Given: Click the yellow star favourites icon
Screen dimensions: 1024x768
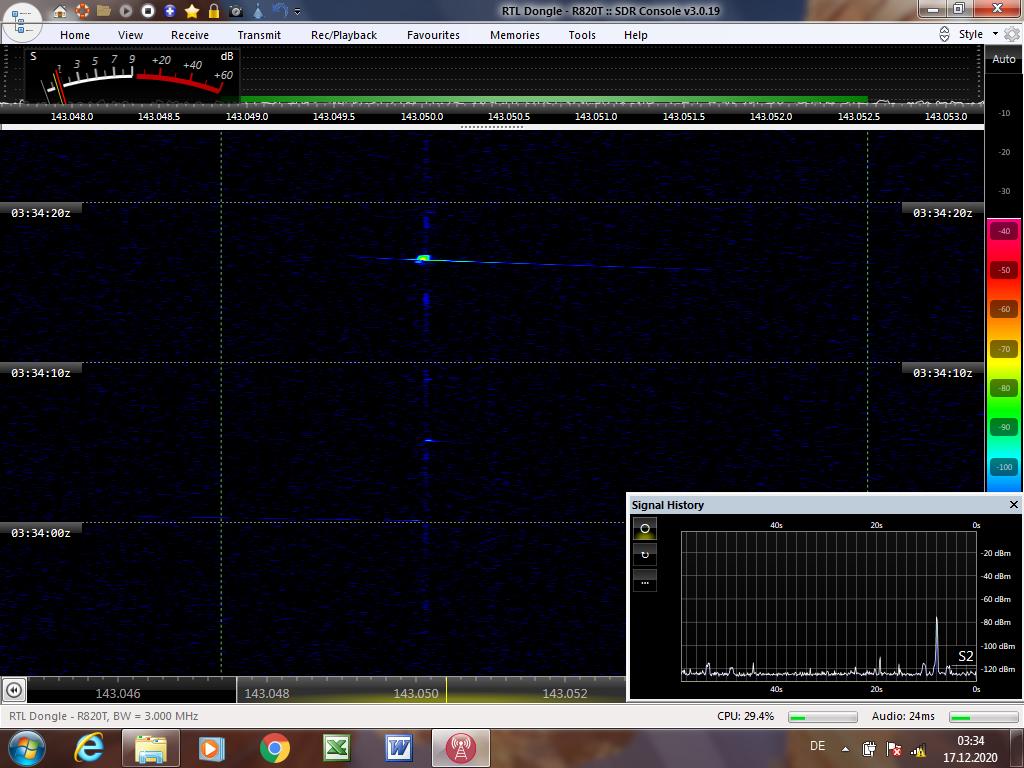Looking at the screenshot, I should pyautogui.click(x=192, y=11).
